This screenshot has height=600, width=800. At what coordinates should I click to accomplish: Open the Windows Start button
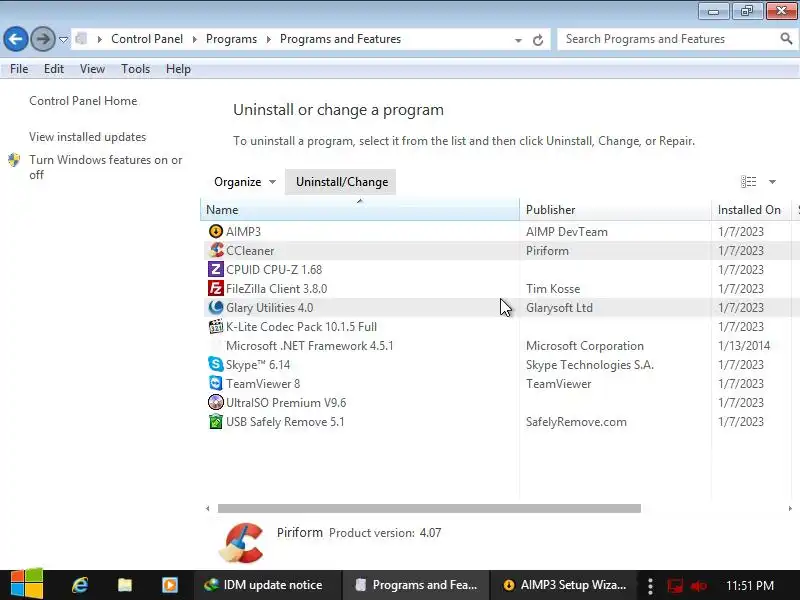[27, 584]
